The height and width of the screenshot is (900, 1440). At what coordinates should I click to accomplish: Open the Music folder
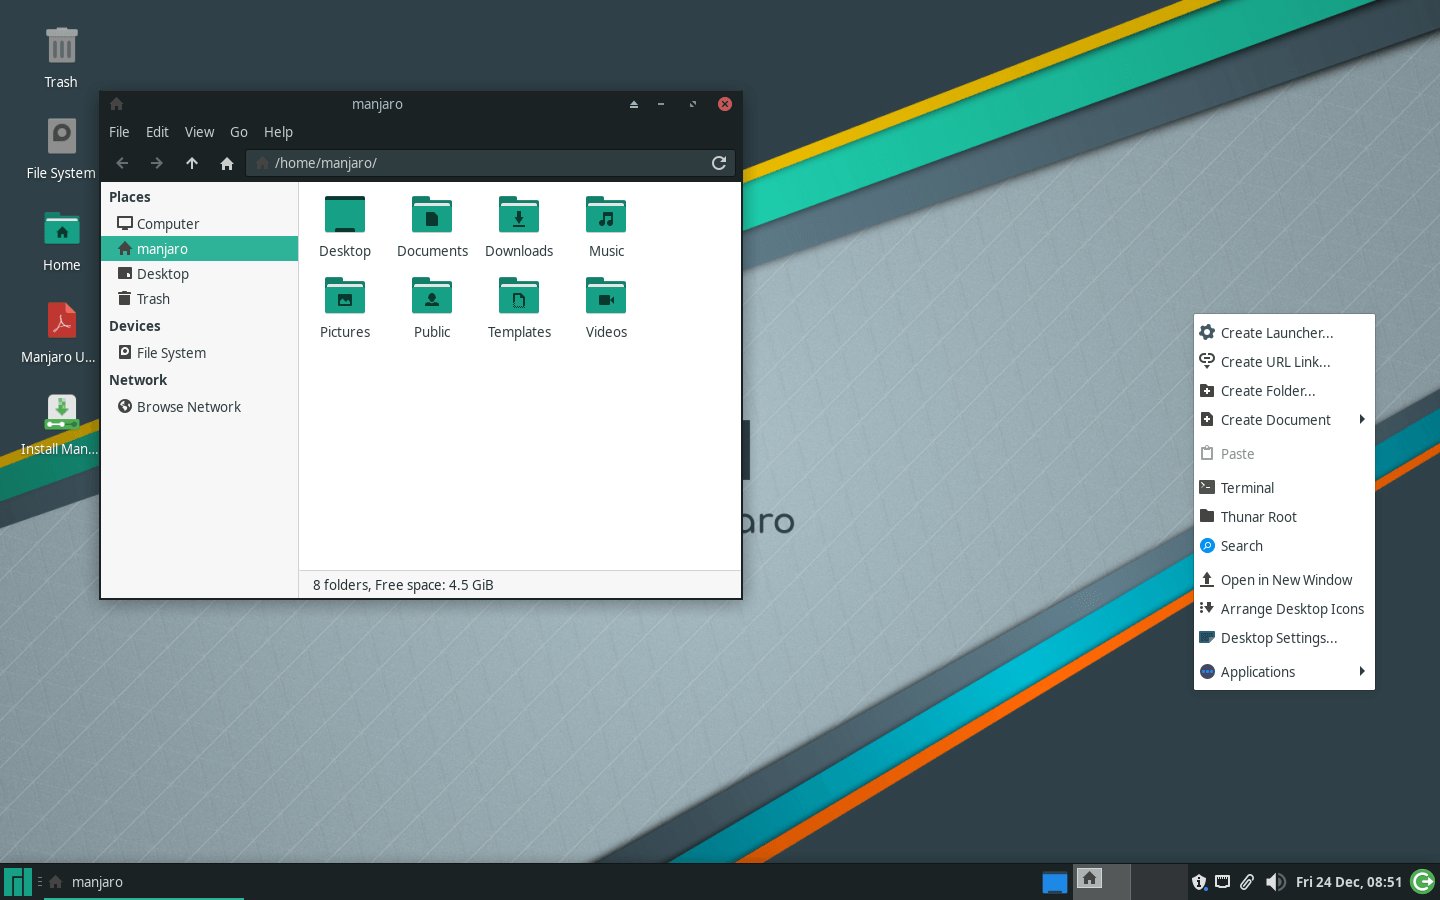tap(606, 227)
